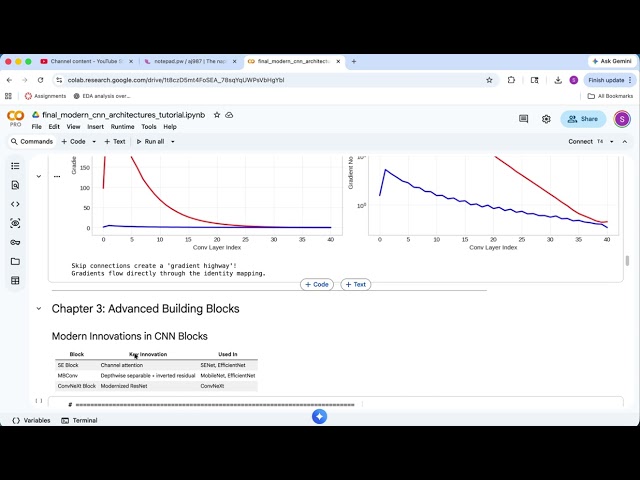Open the table of contents sidebar icon
The image size is (640, 480).
coord(15,166)
